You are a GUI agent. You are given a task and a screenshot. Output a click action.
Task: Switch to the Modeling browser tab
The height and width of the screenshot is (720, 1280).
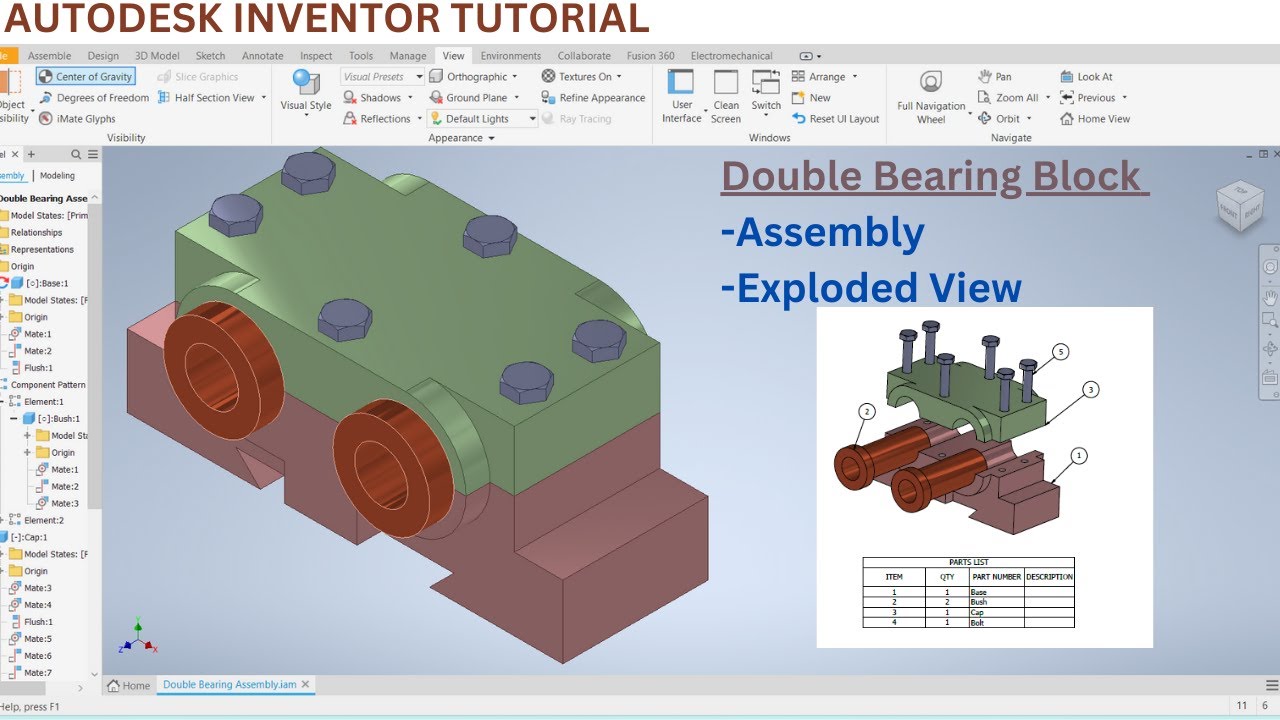pyautogui.click(x=57, y=176)
